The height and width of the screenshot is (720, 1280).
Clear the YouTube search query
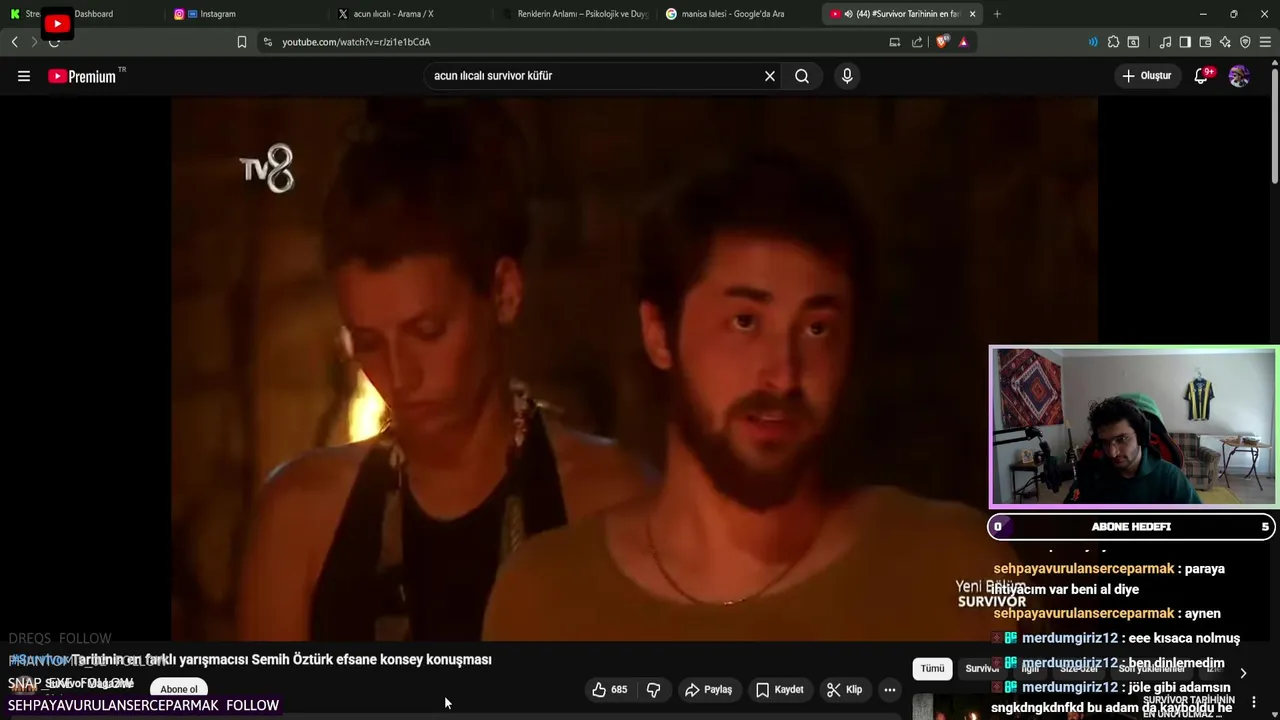[x=770, y=76]
